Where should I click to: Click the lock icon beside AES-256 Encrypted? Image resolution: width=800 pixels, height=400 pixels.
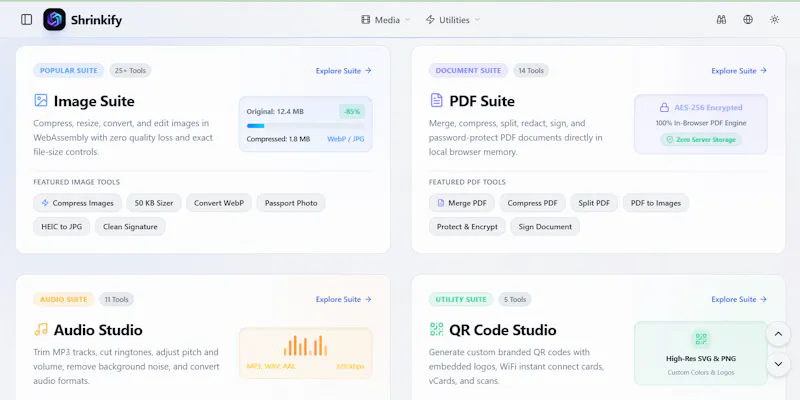(x=664, y=108)
